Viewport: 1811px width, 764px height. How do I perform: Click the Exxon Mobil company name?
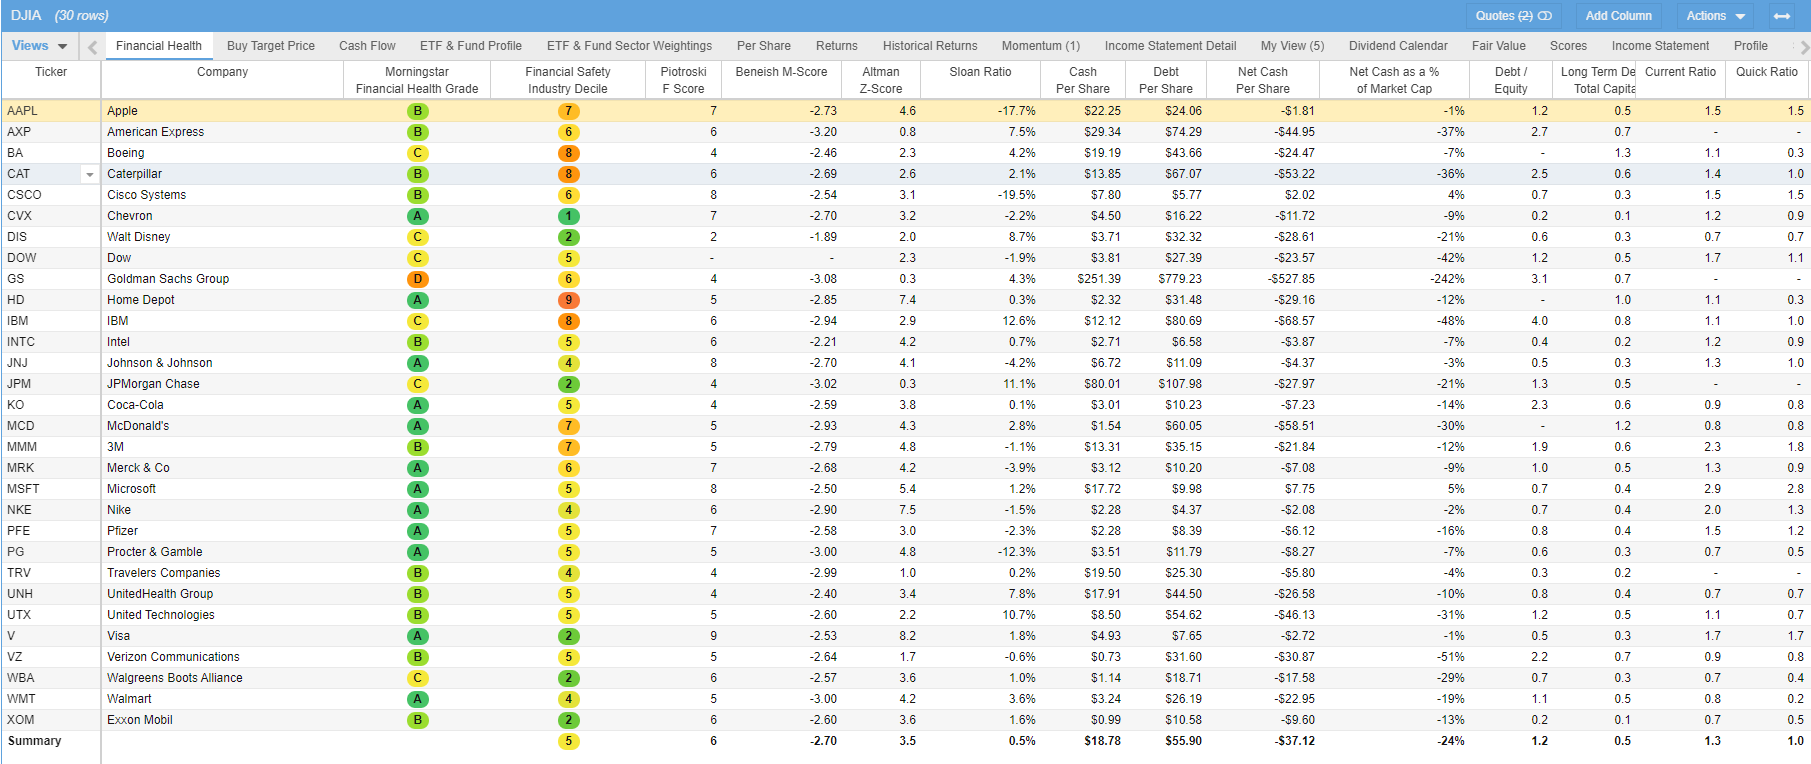pos(140,720)
